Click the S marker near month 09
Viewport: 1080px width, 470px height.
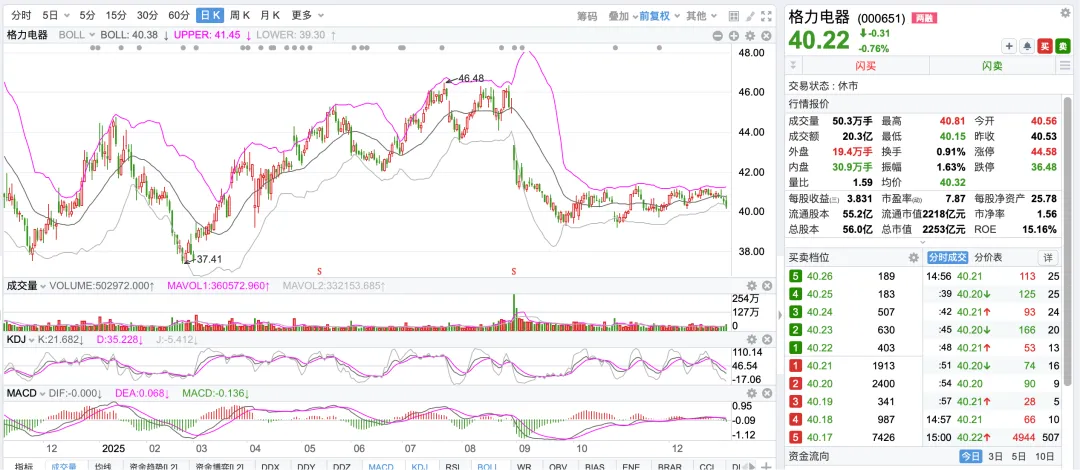514,271
